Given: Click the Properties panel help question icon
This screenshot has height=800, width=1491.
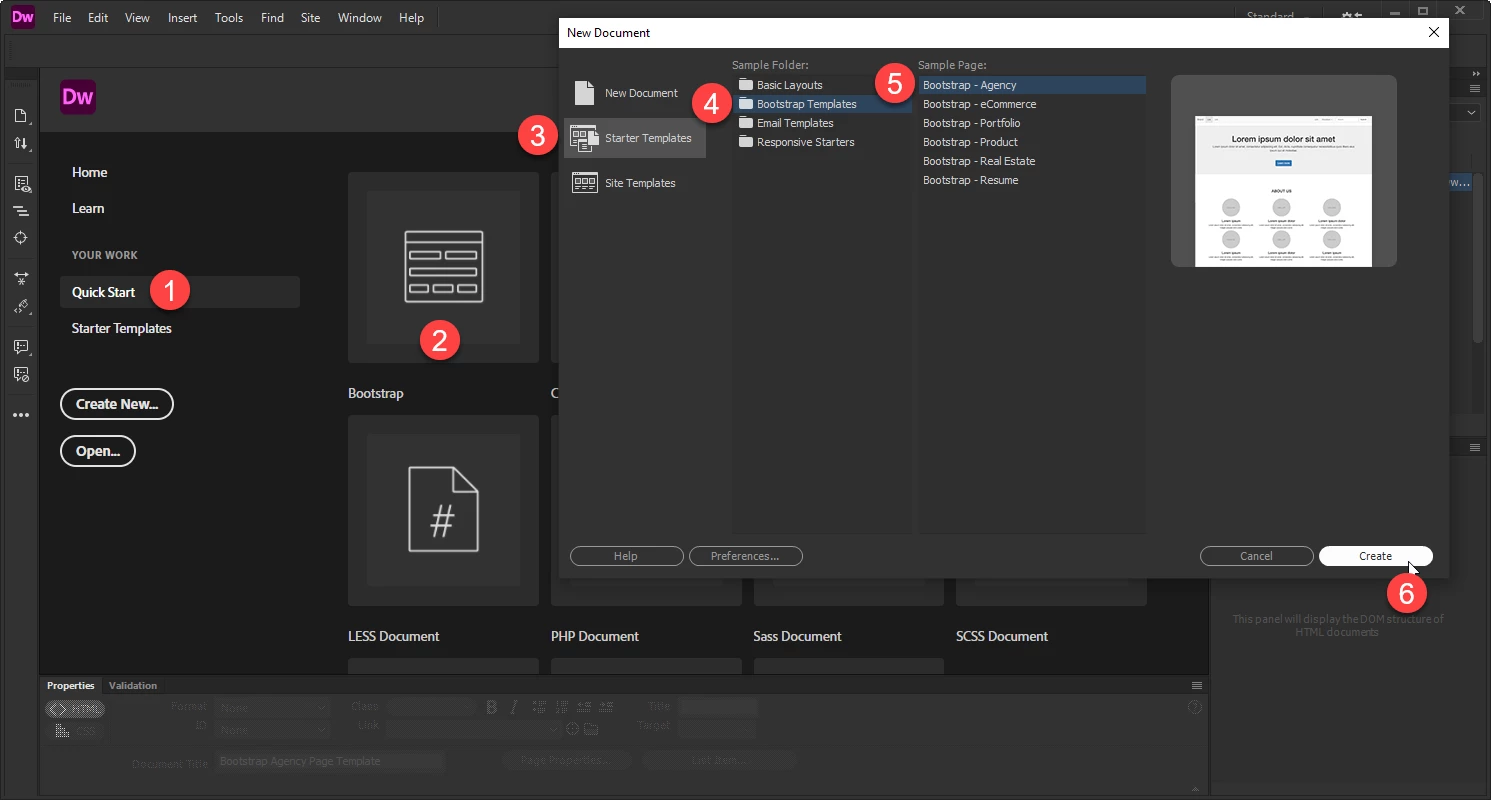Looking at the screenshot, I should pos(1195,707).
